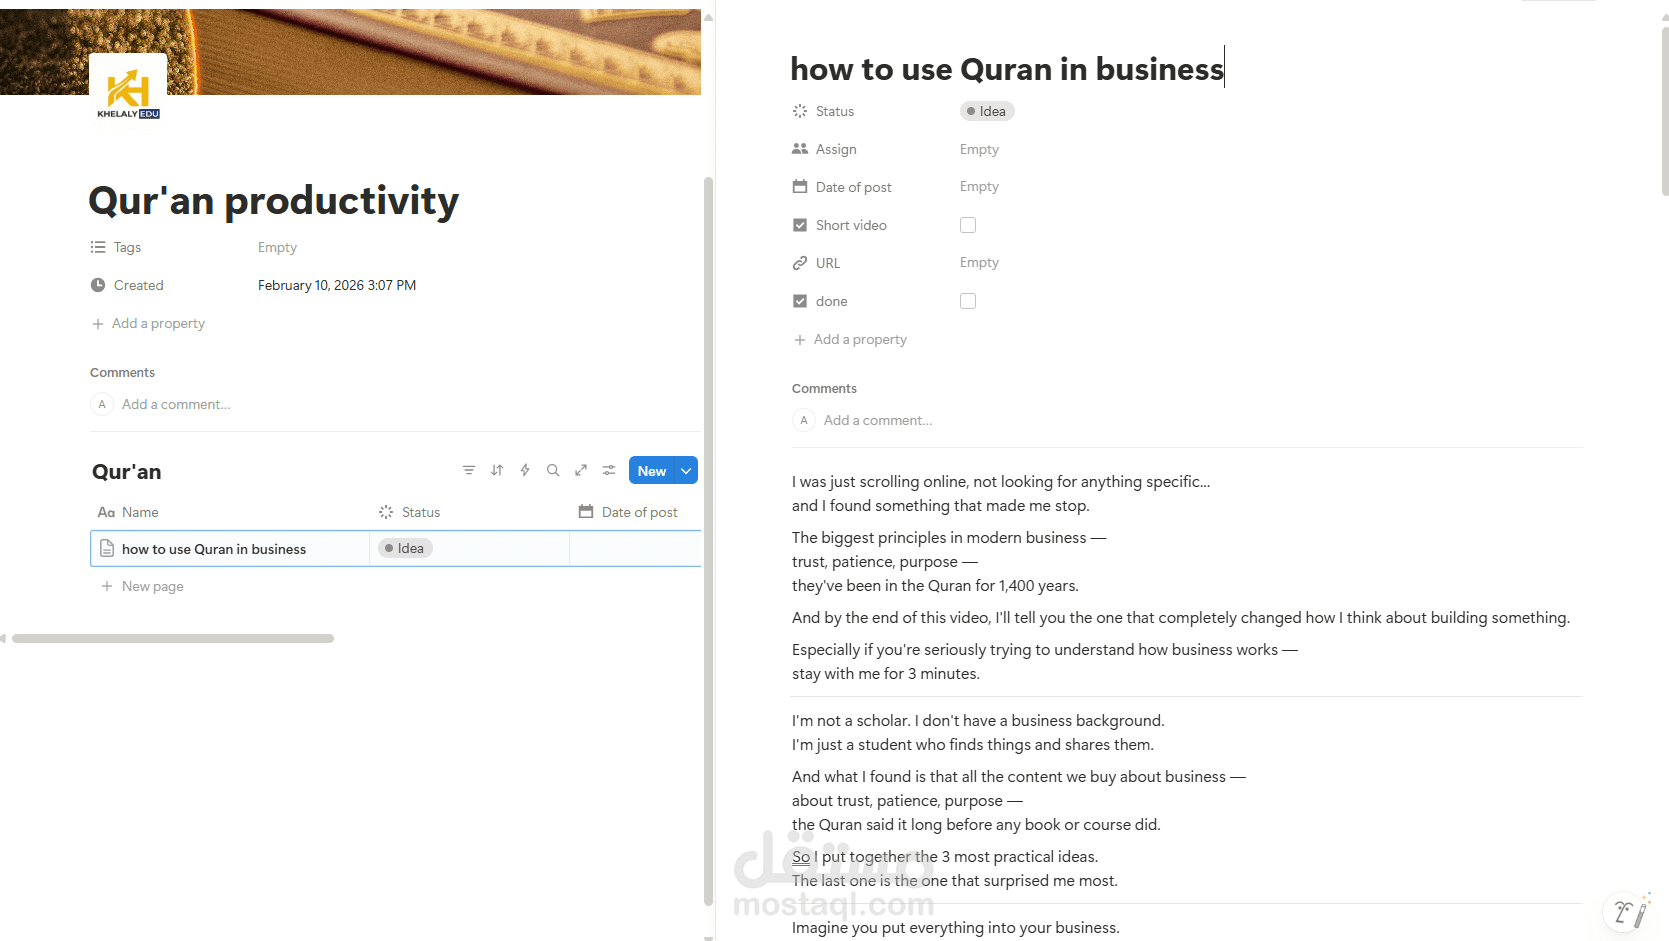Expand the New button dropdown arrow
This screenshot has height=941, width=1669.
pos(686,471)
